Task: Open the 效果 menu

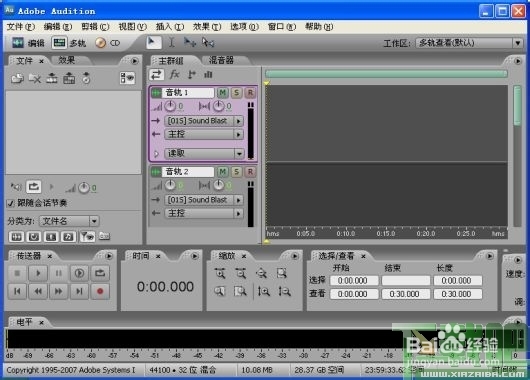Action: click(207, 27)
